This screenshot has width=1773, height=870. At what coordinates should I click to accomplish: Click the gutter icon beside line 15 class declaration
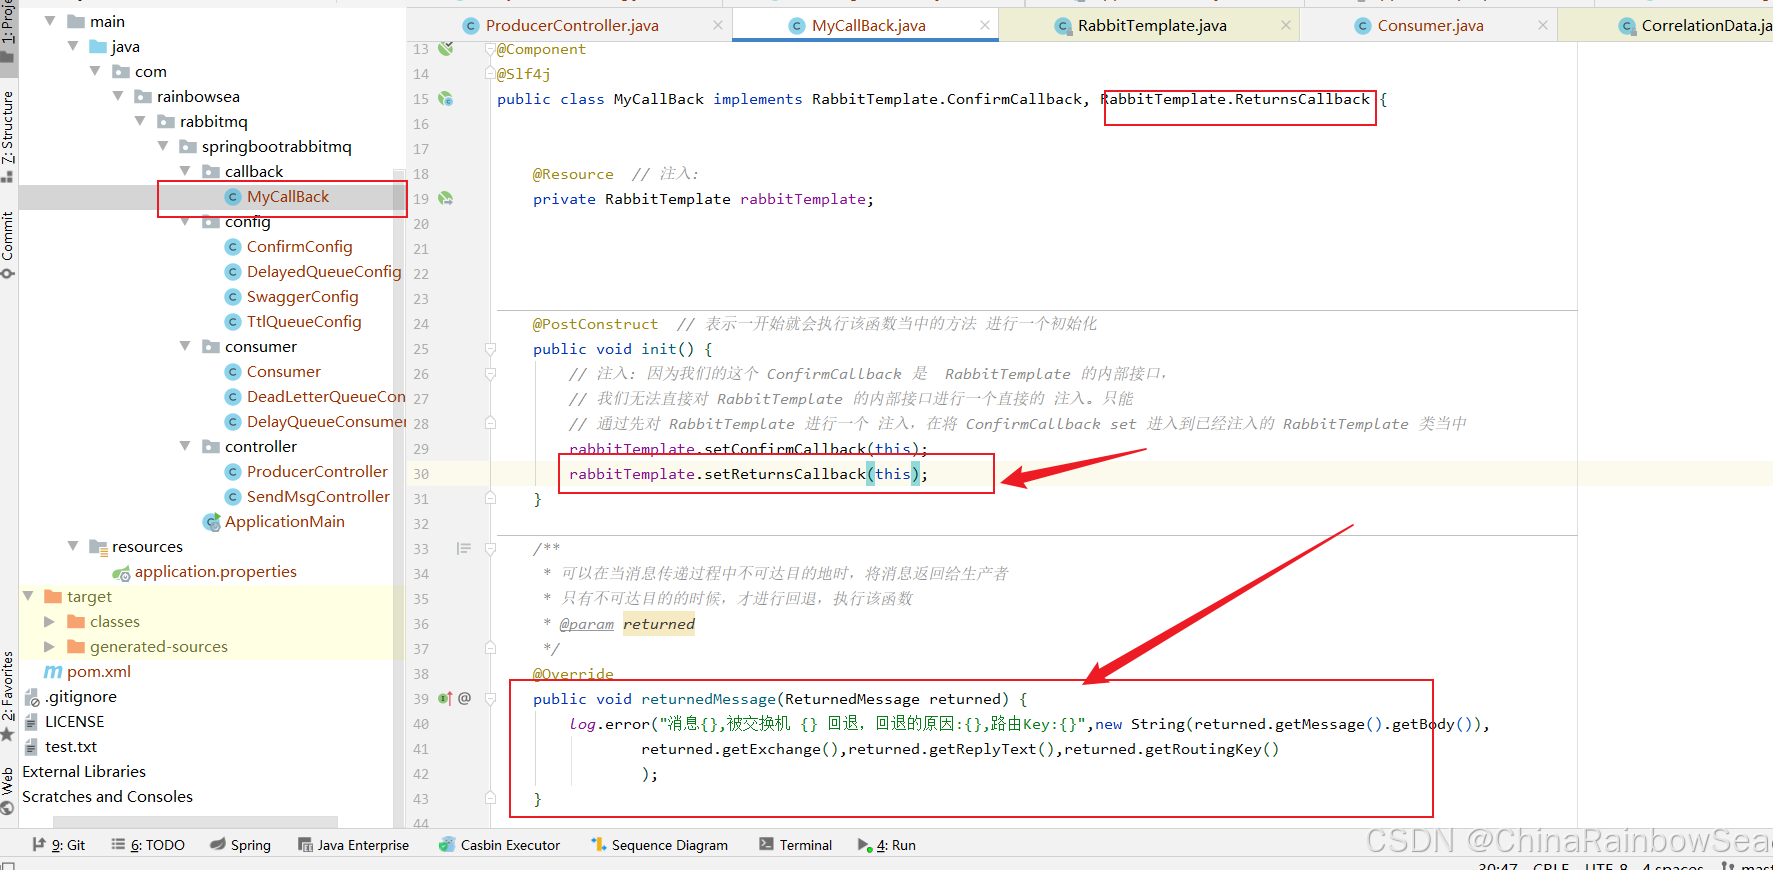(446, 98)
